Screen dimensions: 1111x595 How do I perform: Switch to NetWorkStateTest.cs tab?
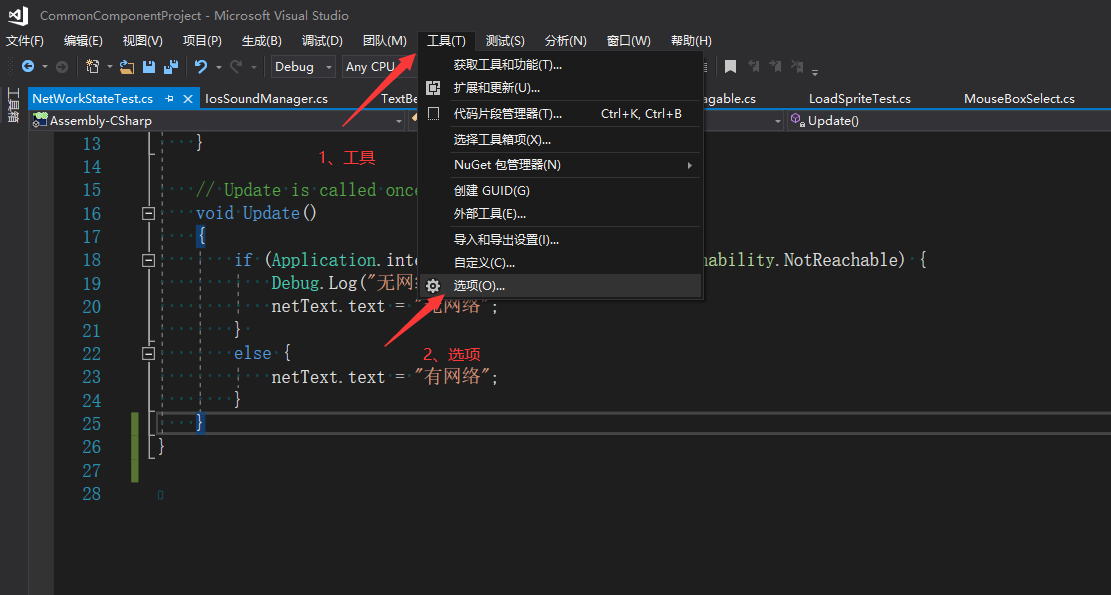[x=93, y=98]
